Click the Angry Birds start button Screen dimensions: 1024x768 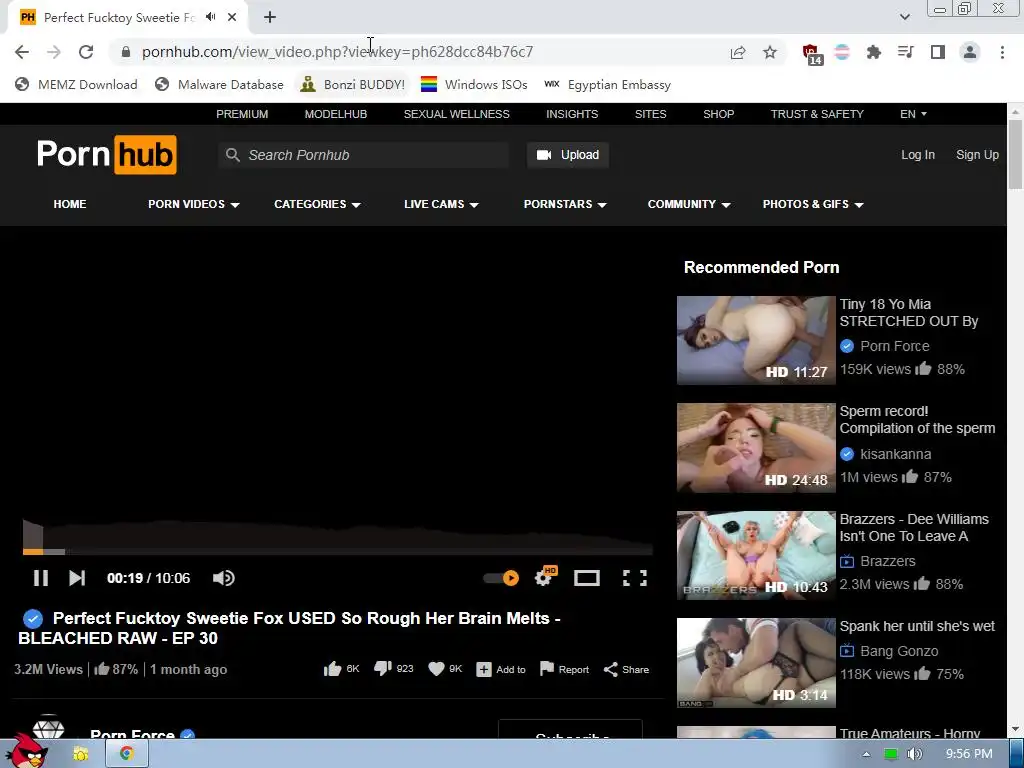coord(27,752)
